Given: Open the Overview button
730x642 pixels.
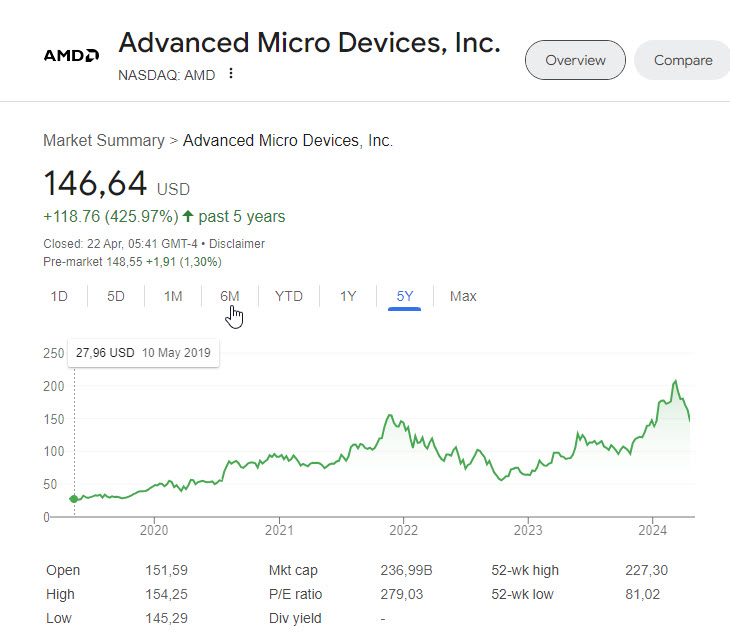Looking at the screenshot, I should (575, 60).
